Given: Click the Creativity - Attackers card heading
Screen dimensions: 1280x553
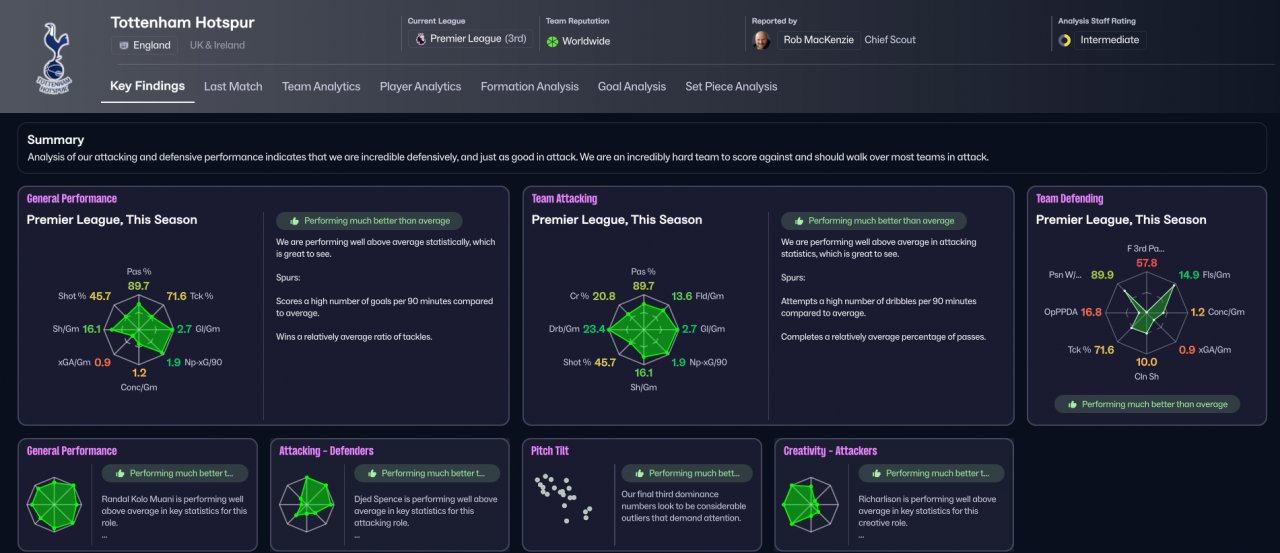Looking at the screenshot, I should [x=830, y=451].
